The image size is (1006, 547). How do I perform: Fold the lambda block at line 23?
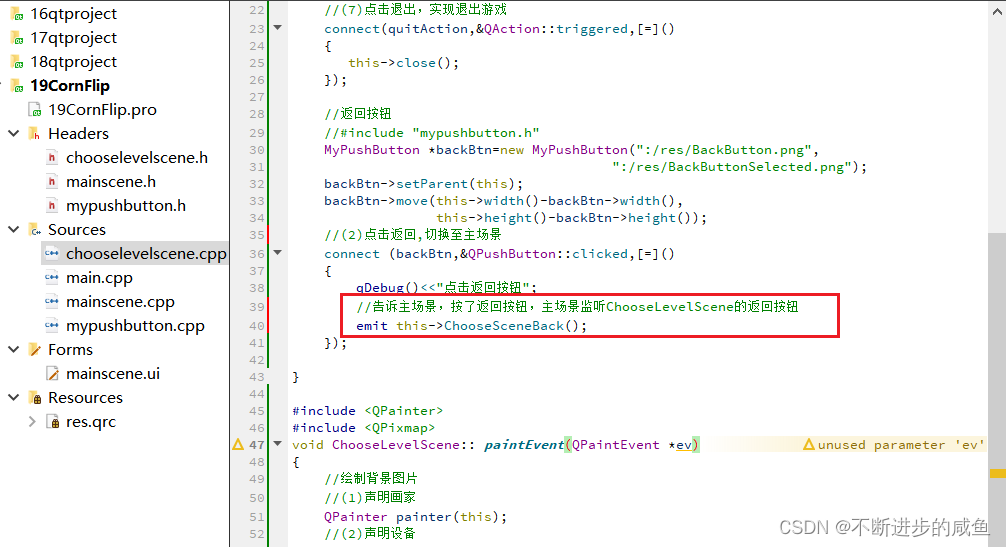(278, 28)
